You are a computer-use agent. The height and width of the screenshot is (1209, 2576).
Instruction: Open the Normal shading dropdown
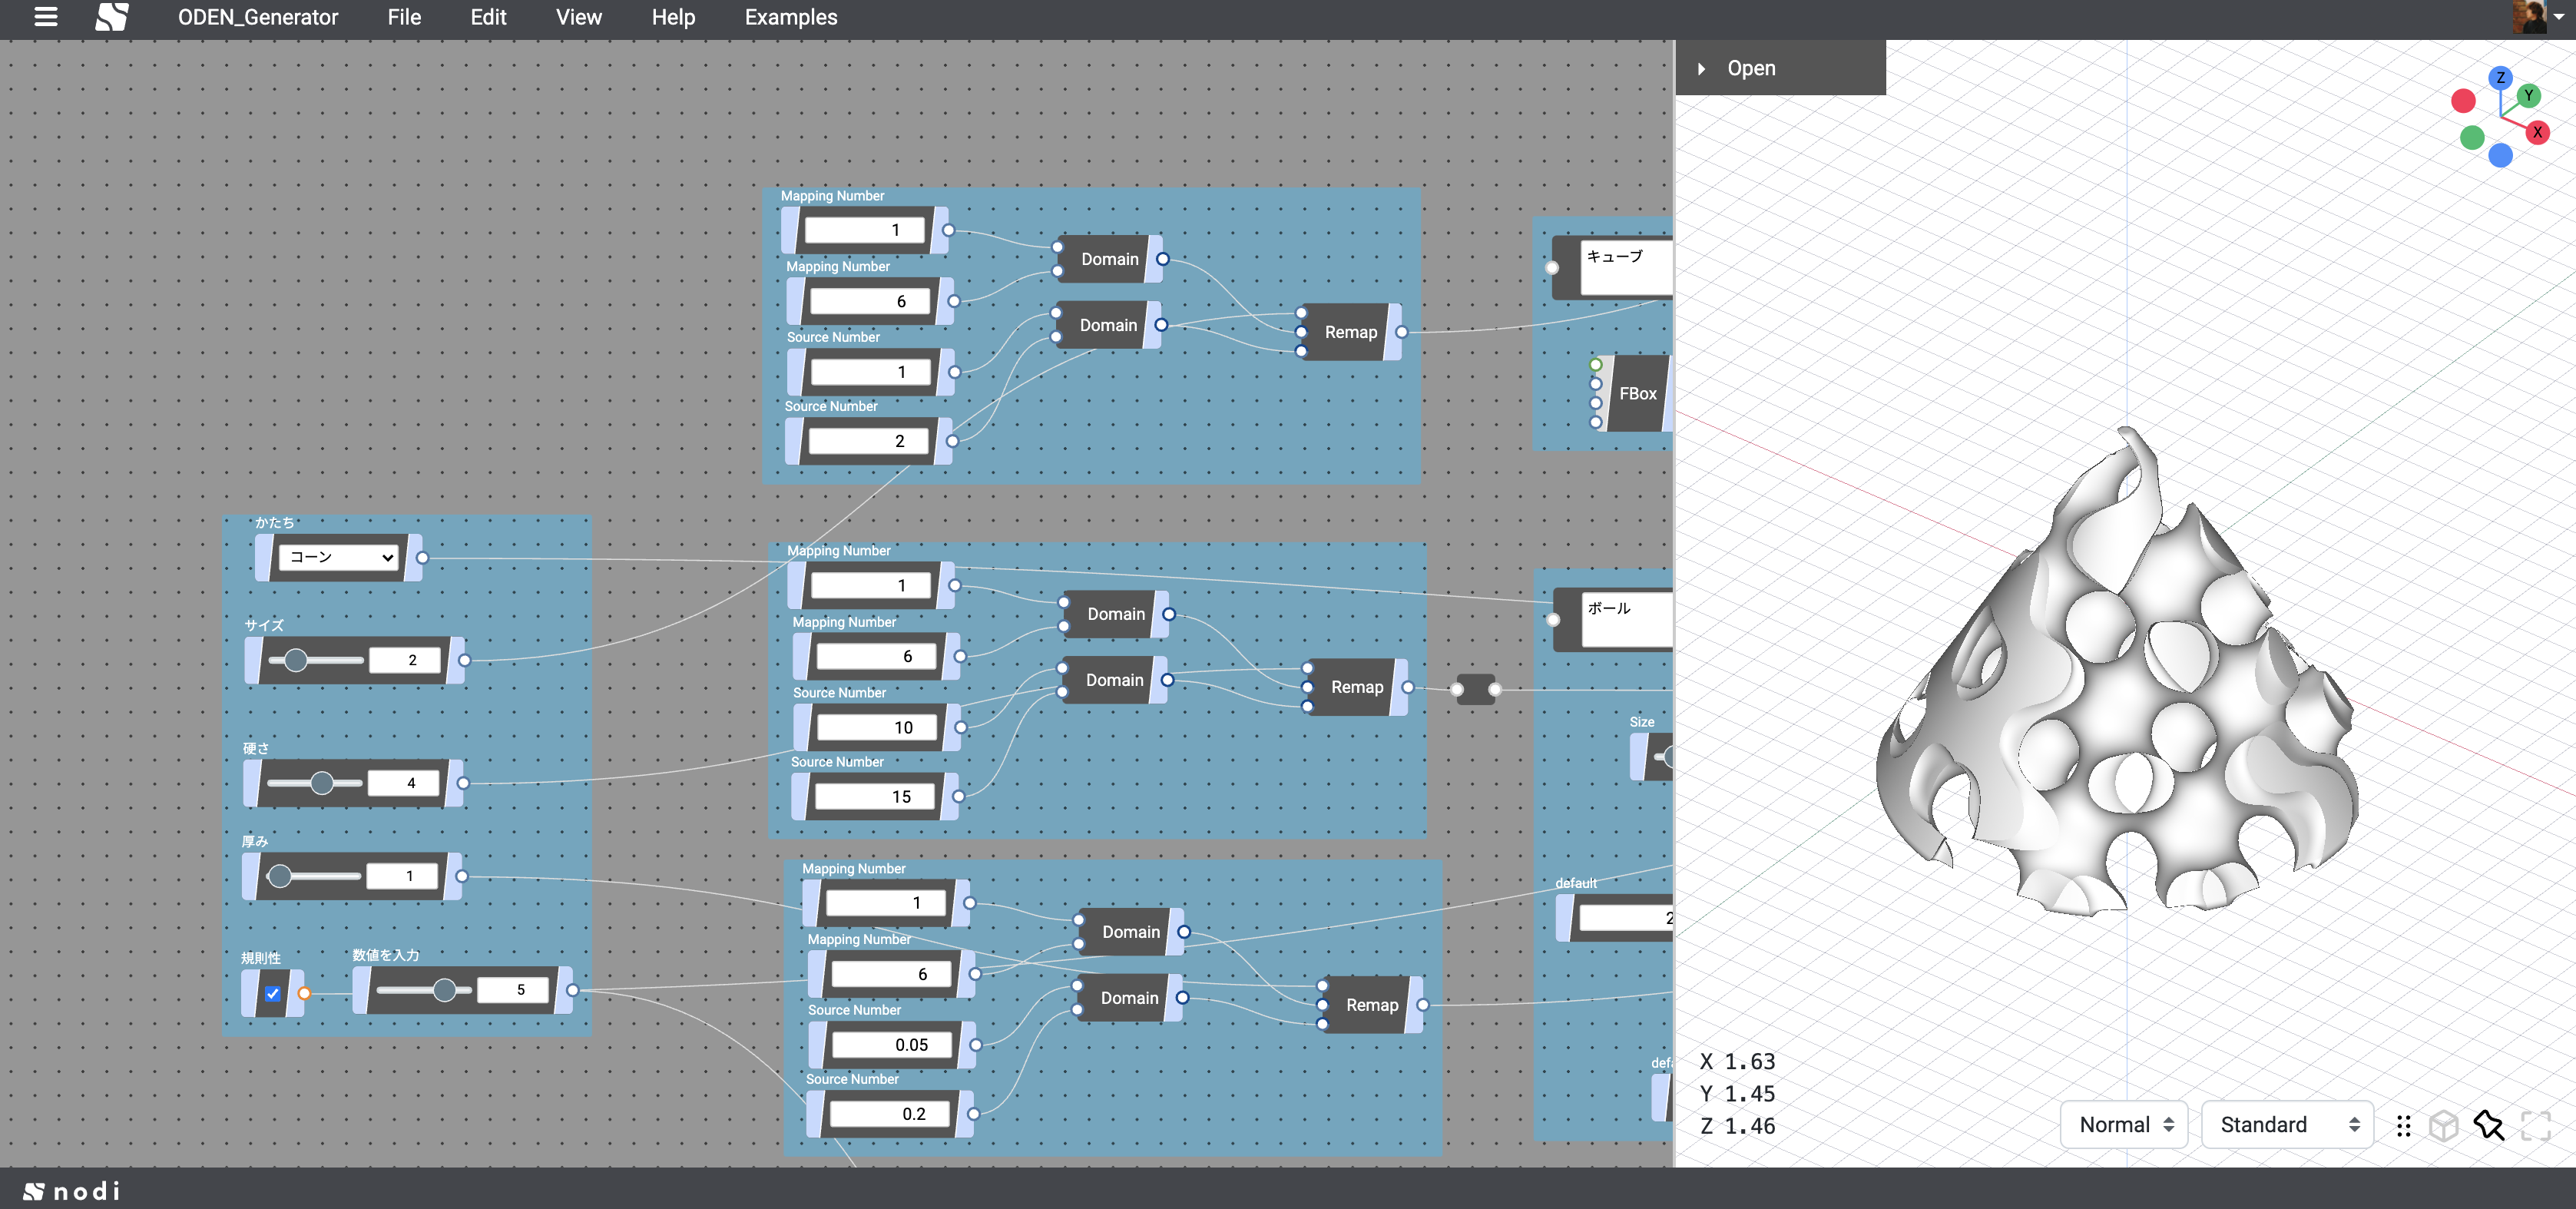[x=2124, y=1125]
